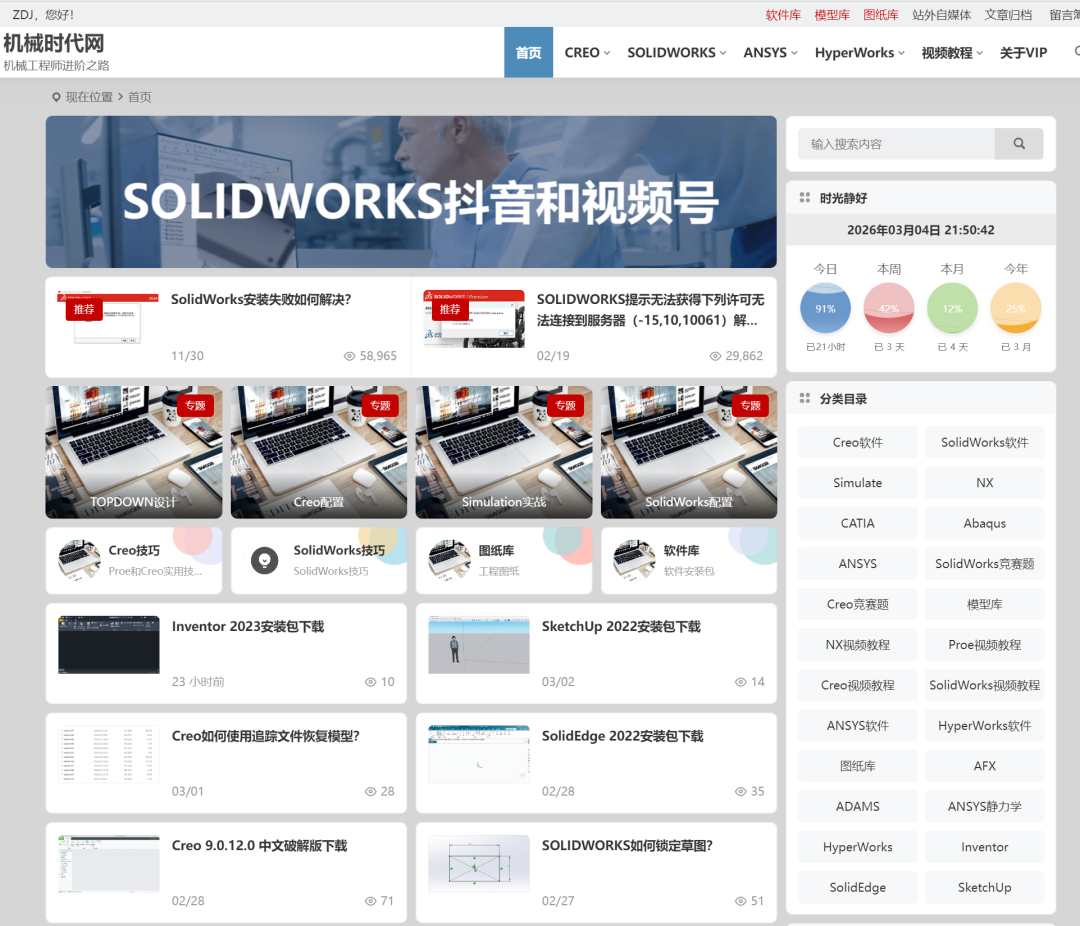
Task: Click the 图纸库 card thumbnail icon
Action: [x=449, y=560]
